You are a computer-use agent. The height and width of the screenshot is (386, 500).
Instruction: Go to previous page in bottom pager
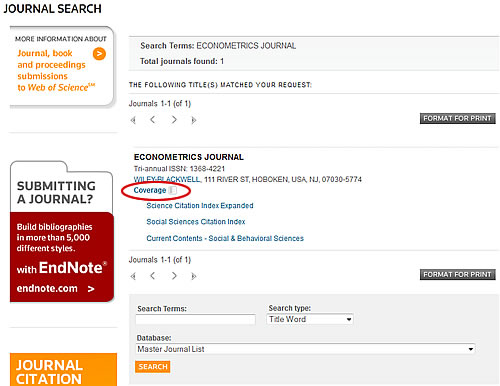153,276
